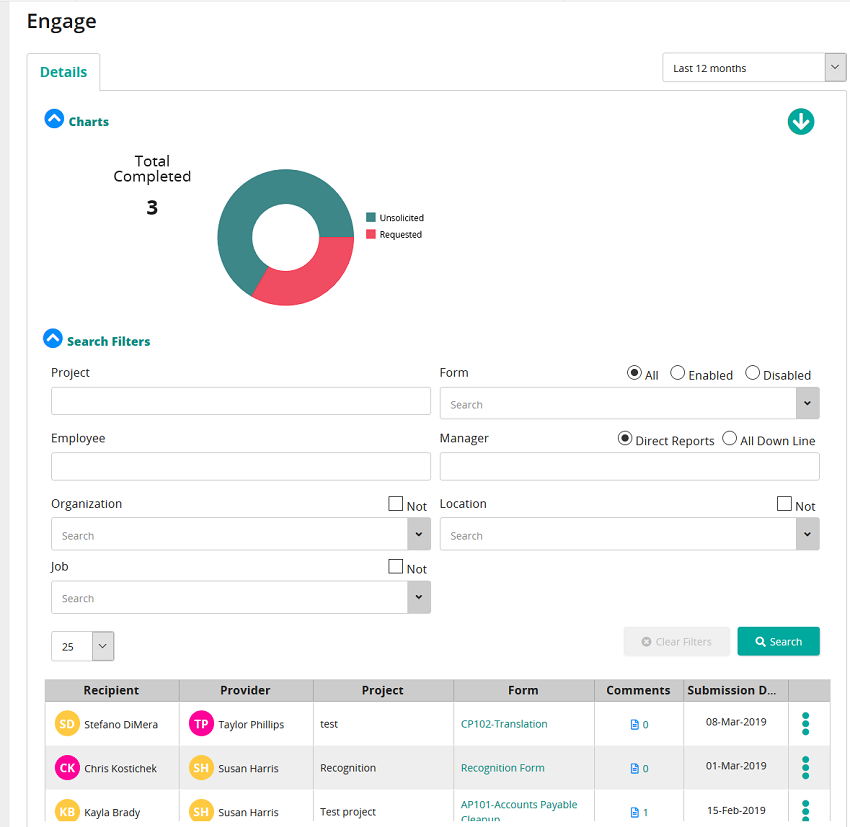Select All Down Line manager option
The width and height of the screenshot is (850, 827).
pos(730,438)
